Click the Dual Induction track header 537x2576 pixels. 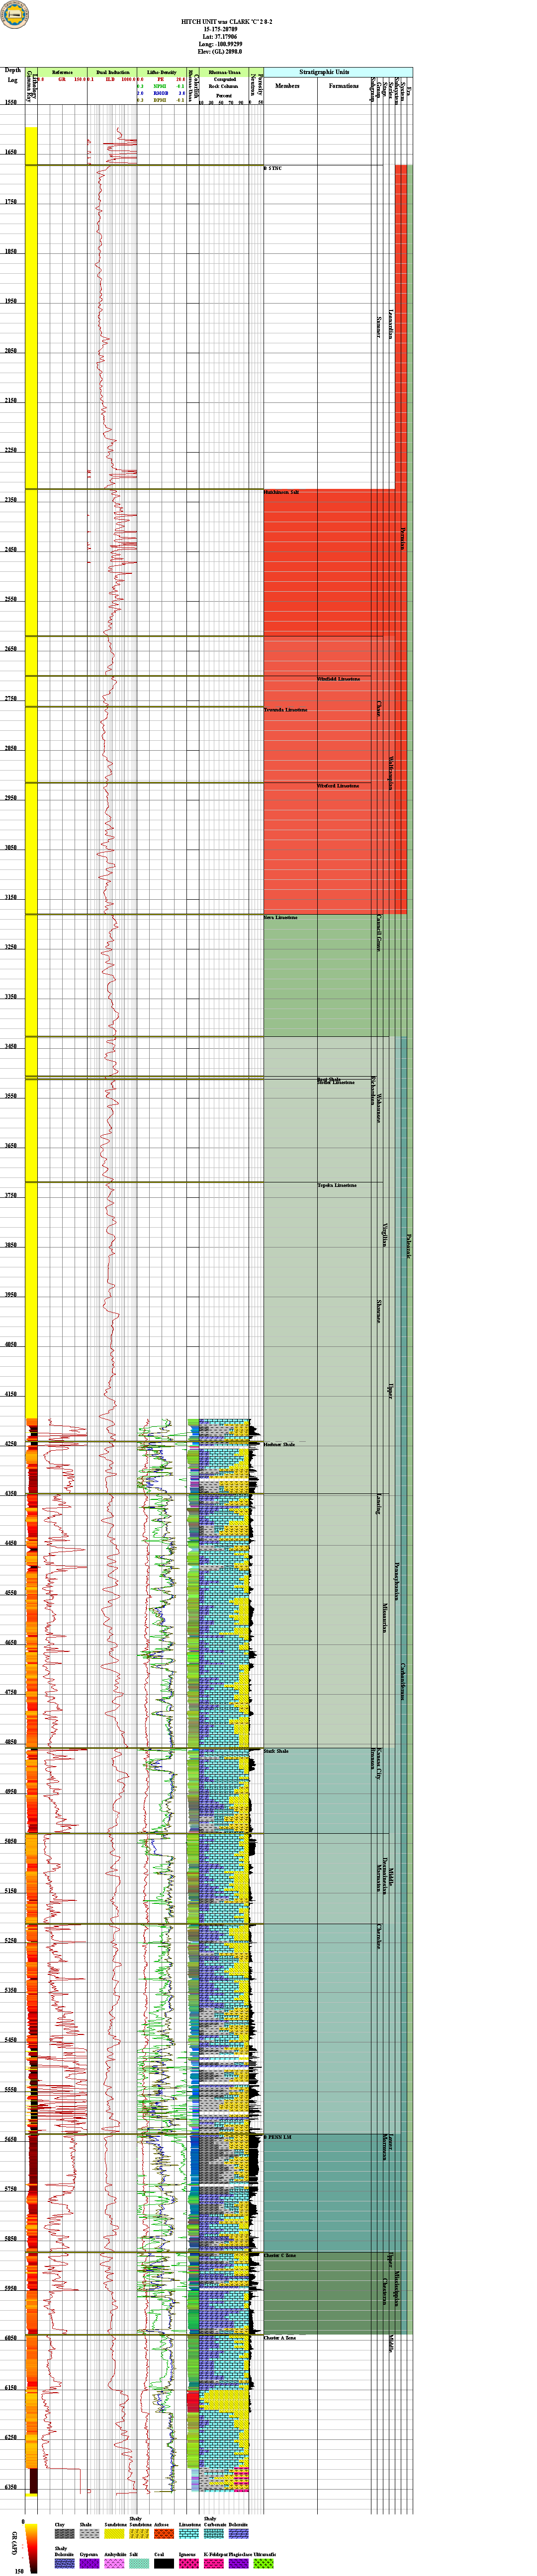click(112, 72)
